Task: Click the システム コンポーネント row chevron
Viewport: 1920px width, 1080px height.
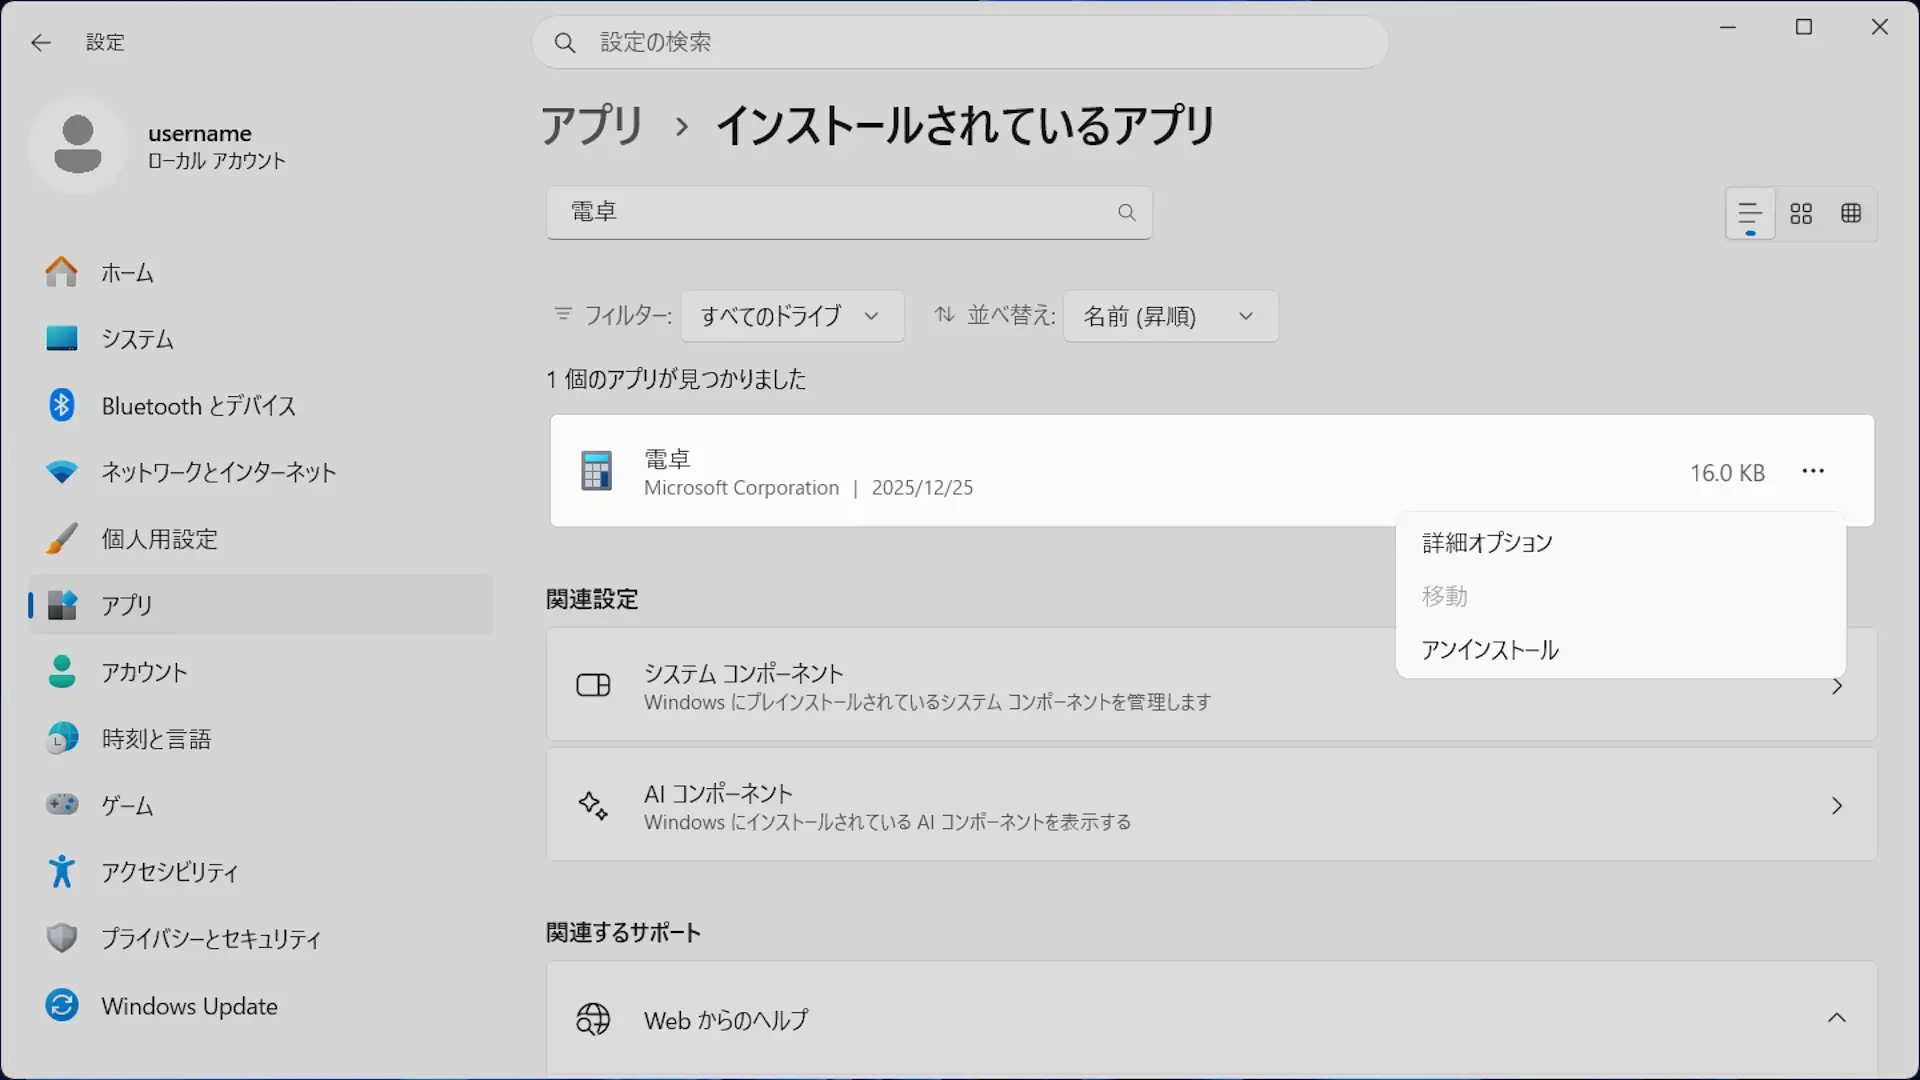Action: click(1837, 687)
